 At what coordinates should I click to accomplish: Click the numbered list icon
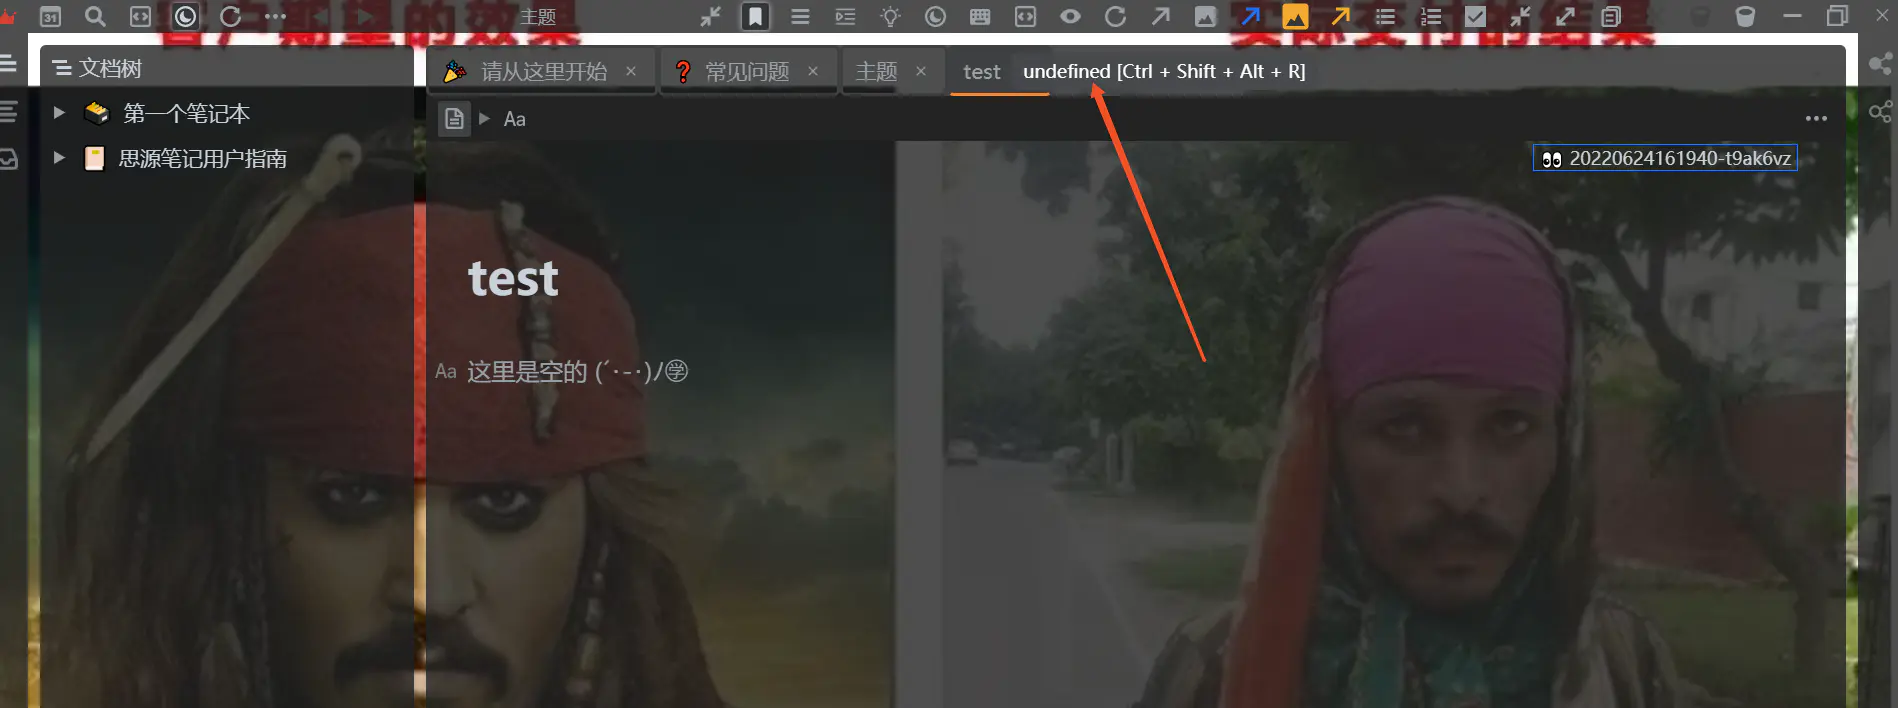[x=1430, y=16]
